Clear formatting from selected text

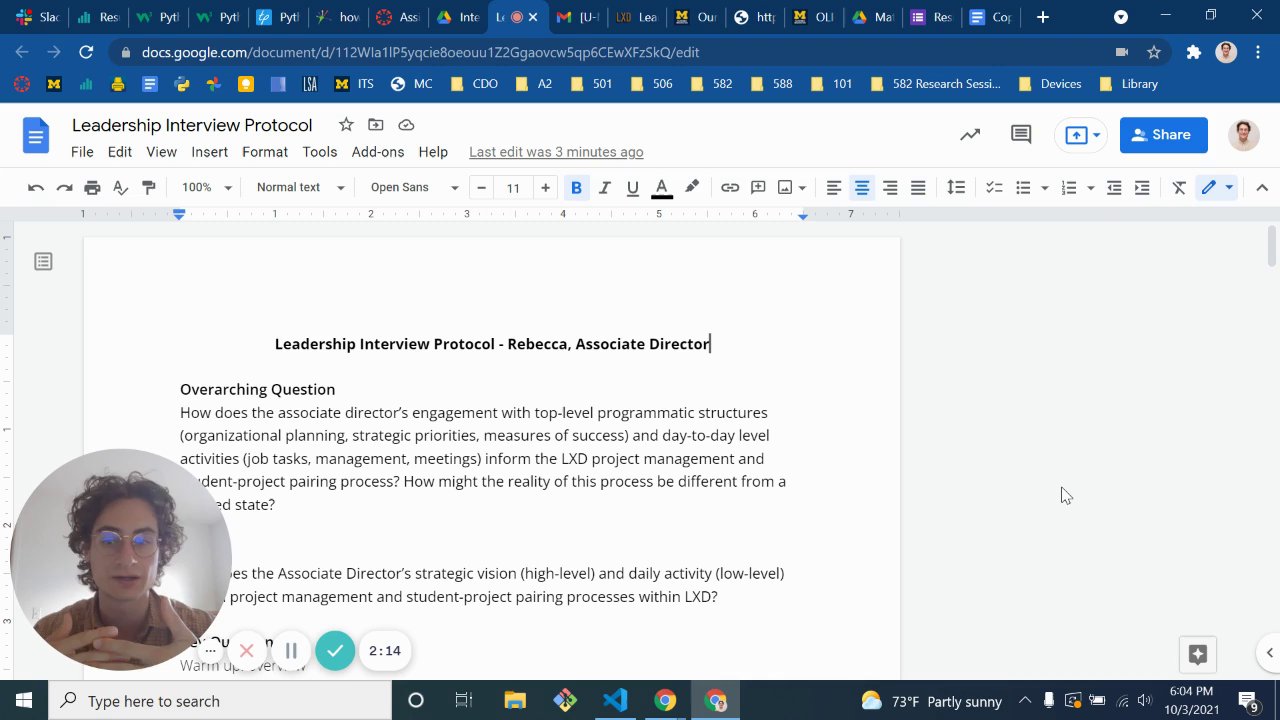point(1179,187)
